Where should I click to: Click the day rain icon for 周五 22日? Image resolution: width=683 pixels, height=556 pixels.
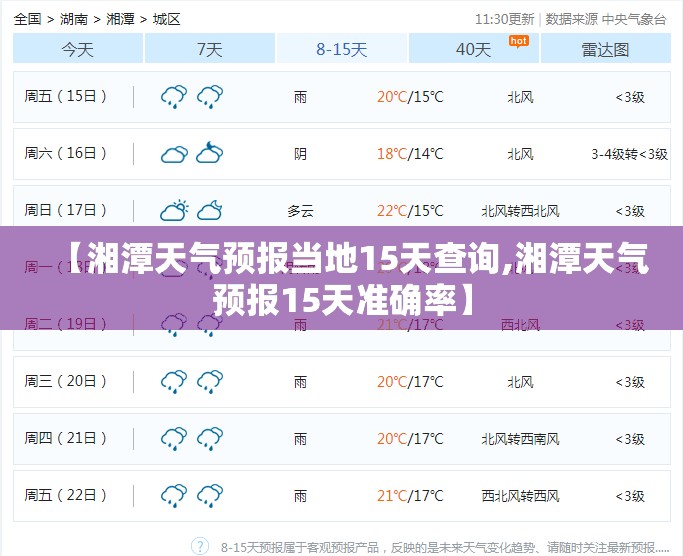[174, 496]
